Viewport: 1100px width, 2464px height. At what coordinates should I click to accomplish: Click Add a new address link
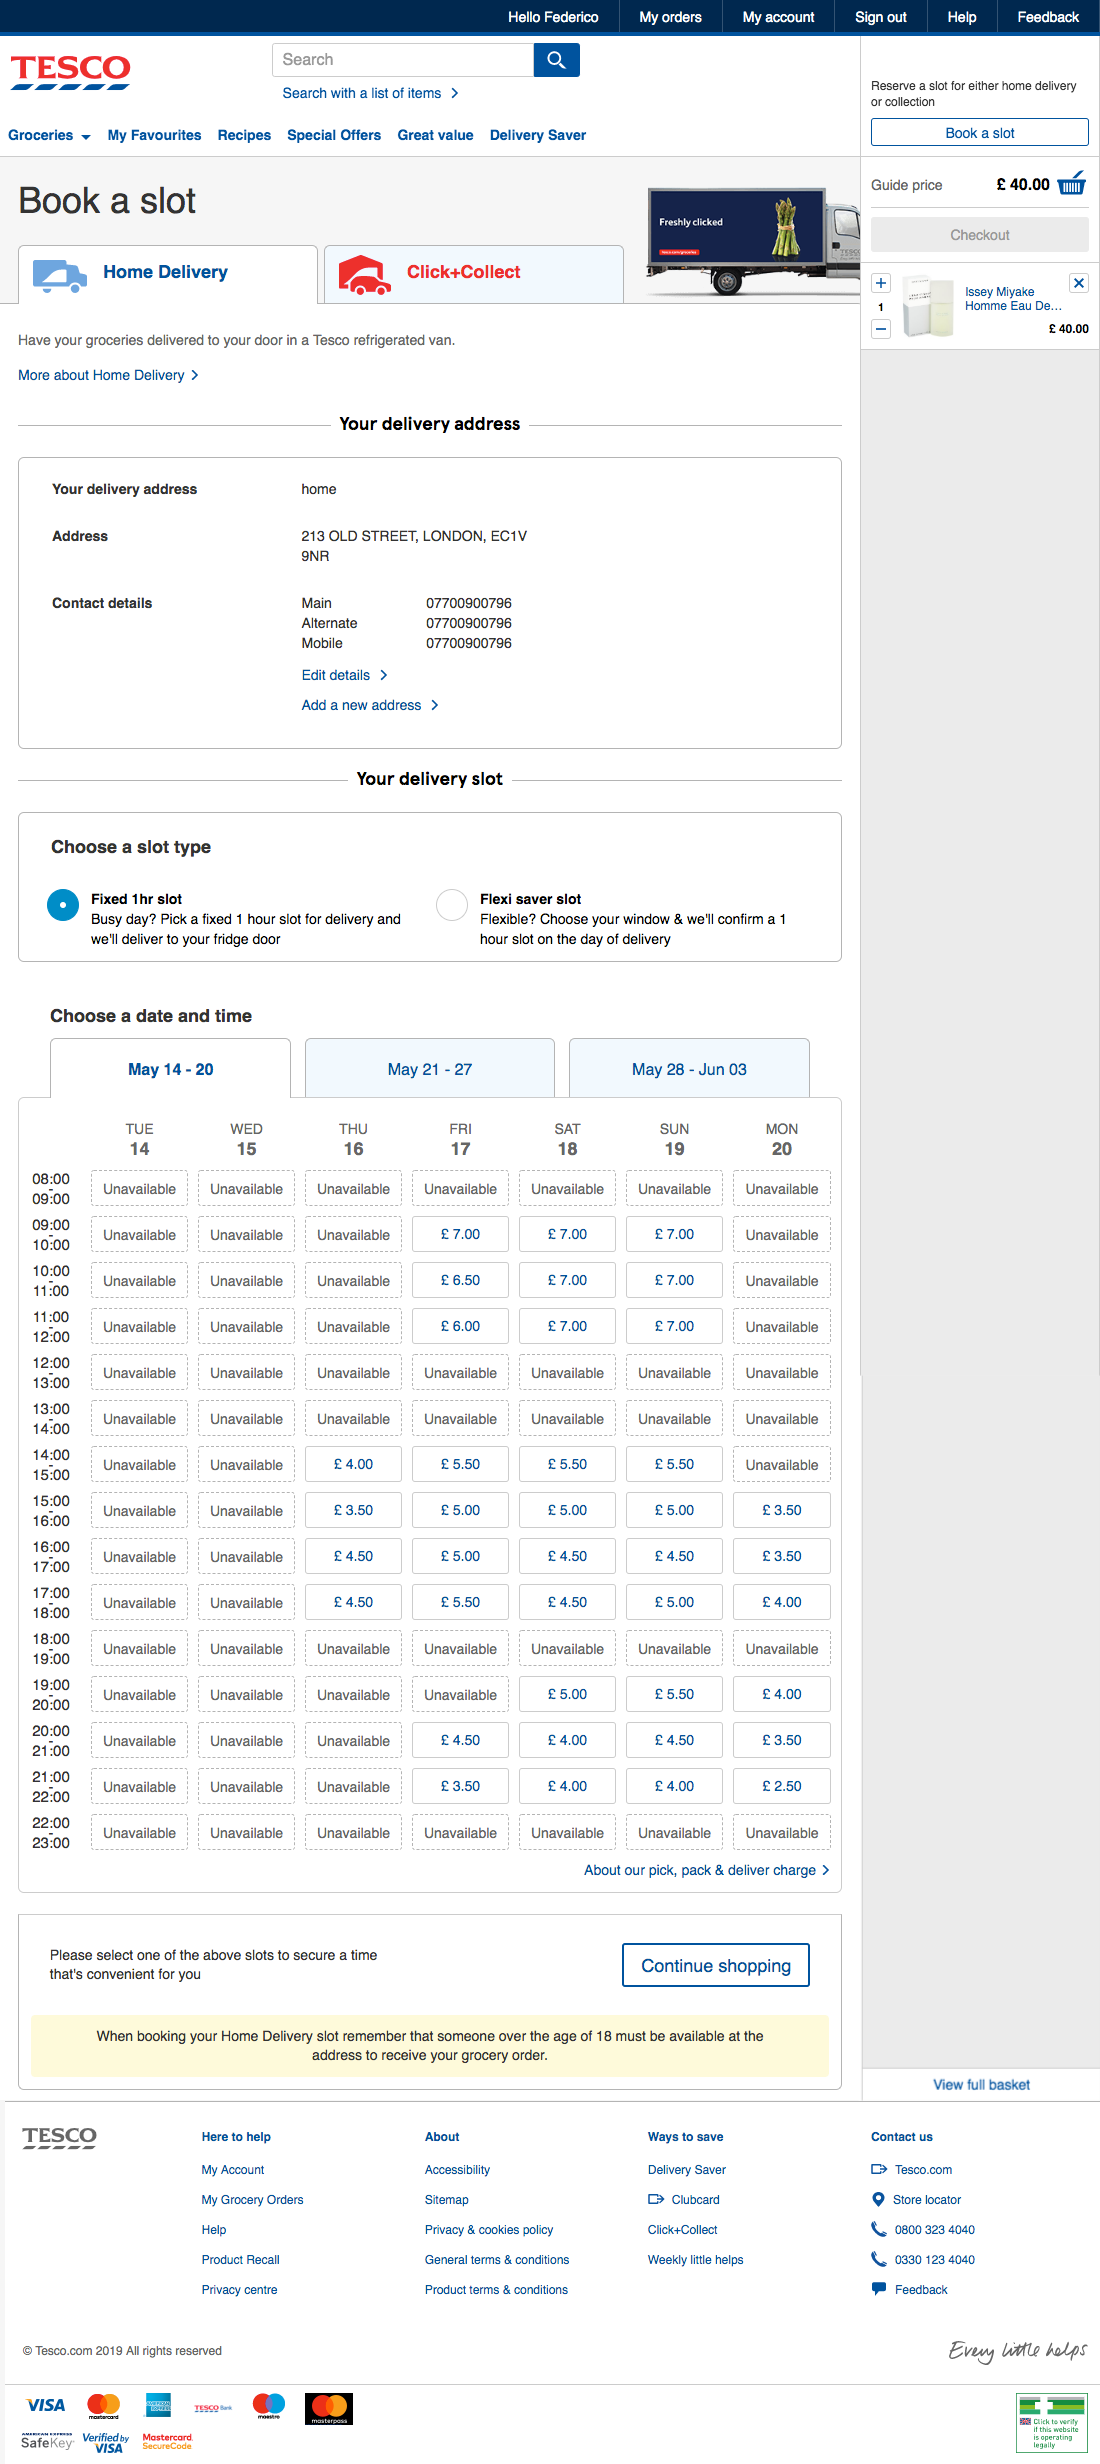(370, 705)
